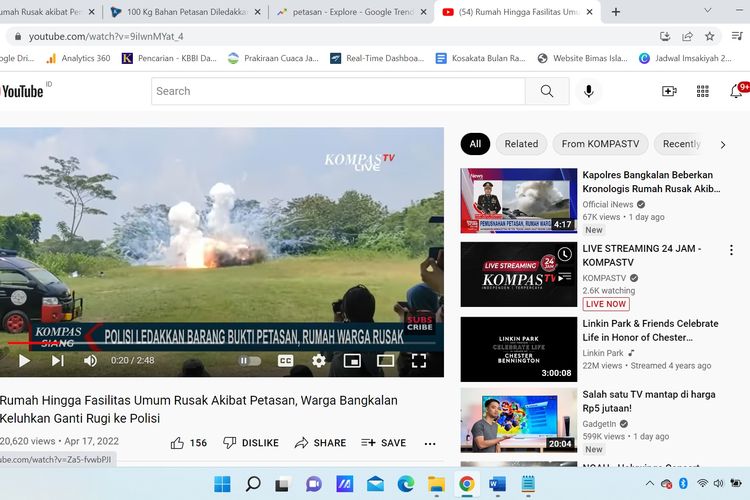Open Create video camera icon
This screenshot has height=500, width=750.
coord(669,91)
